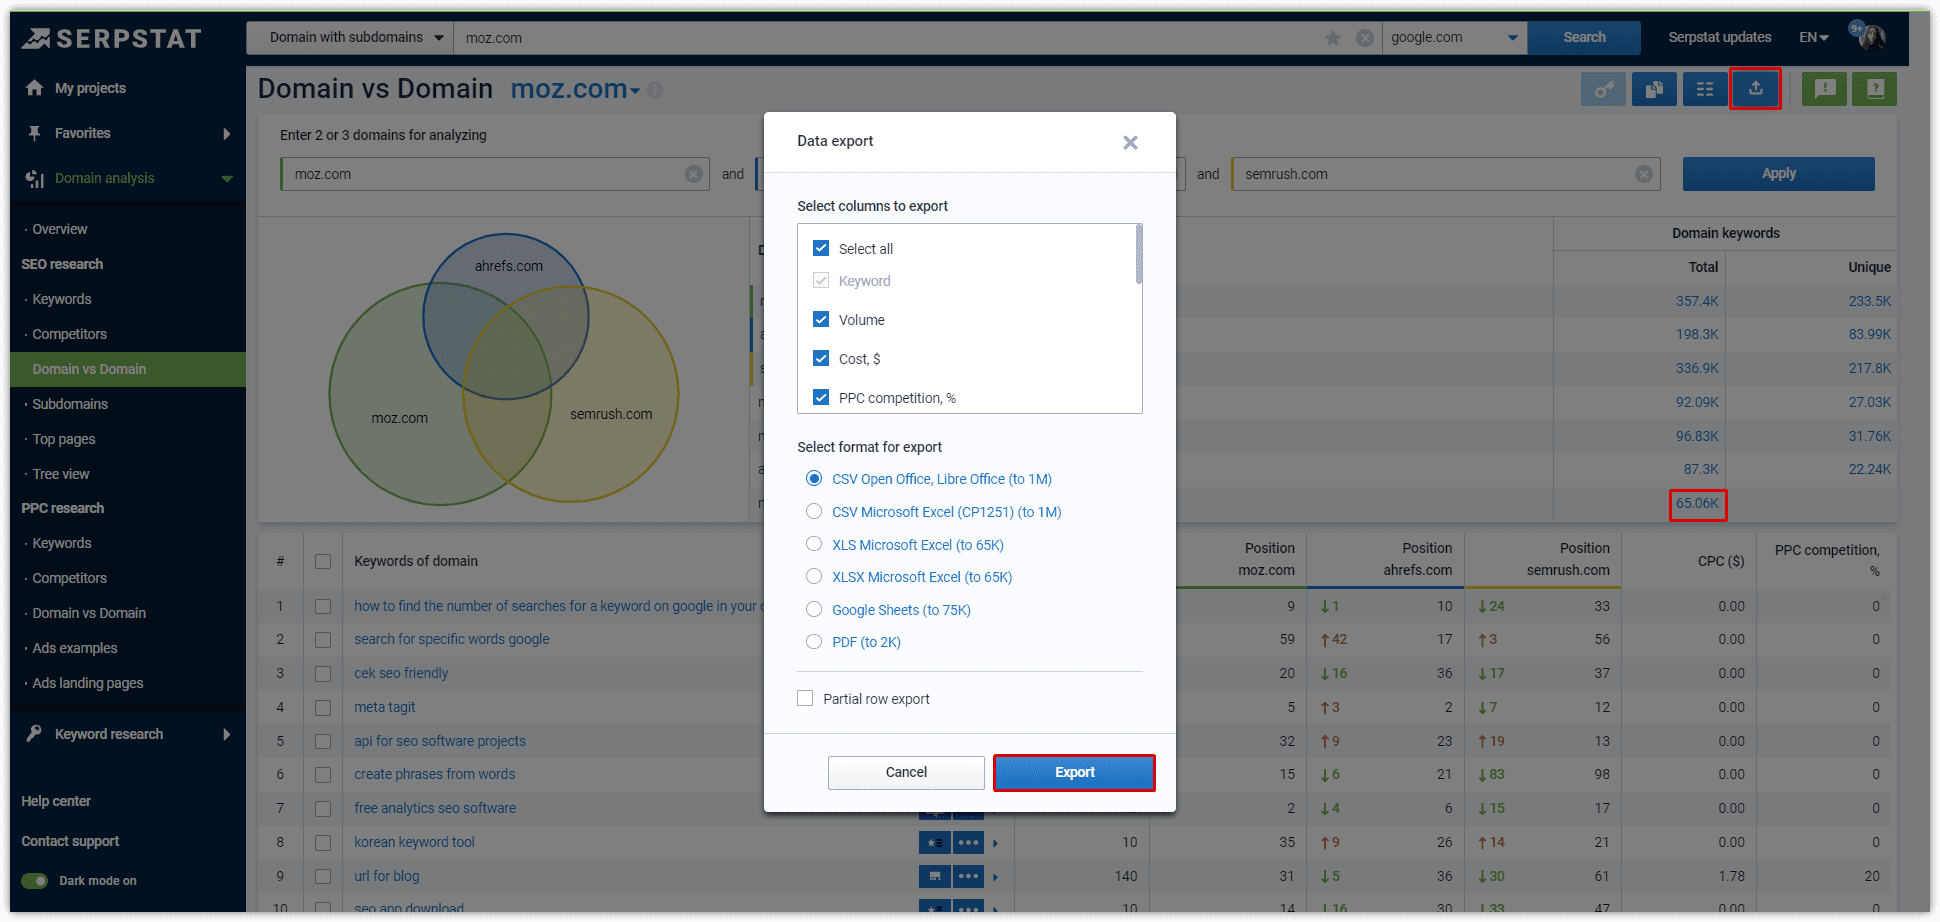
Task: Open google.com search engine dropdown
Action: click(1455, 37)
